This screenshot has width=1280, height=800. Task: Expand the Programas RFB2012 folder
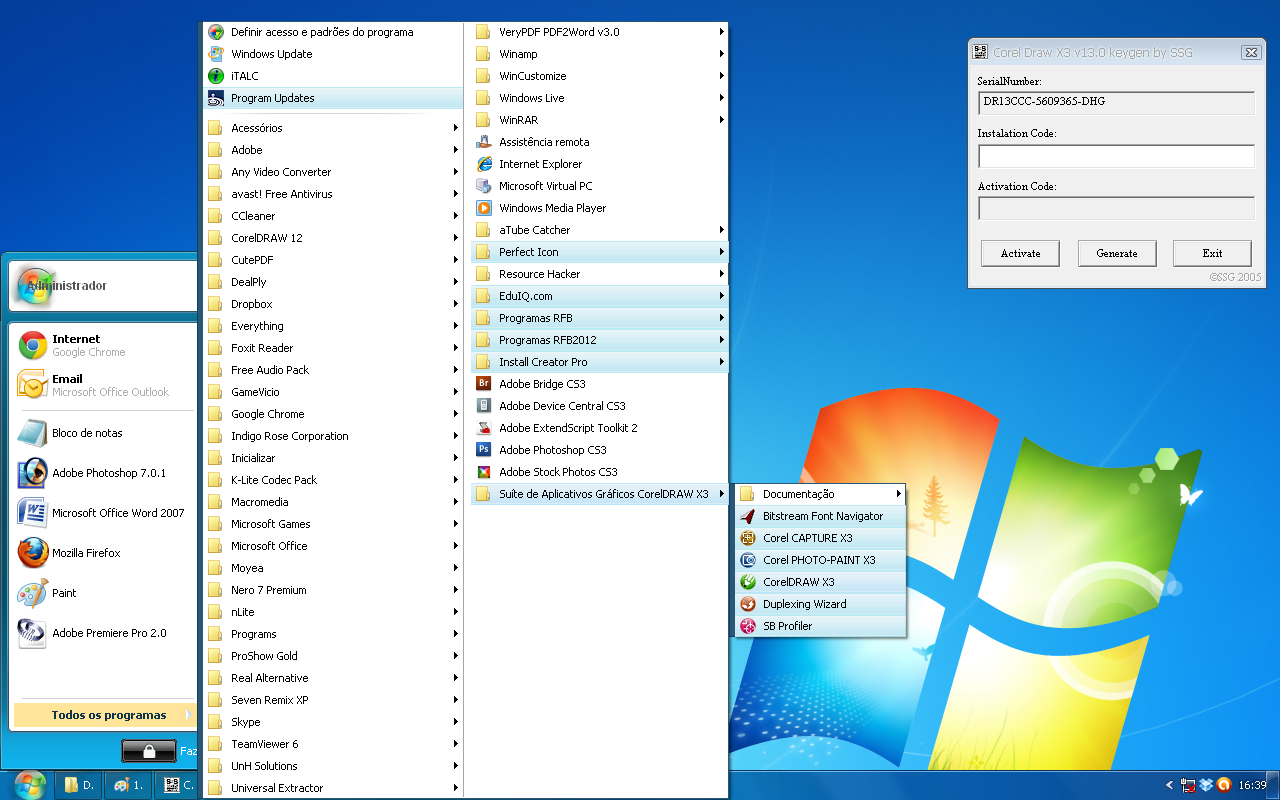pos(599,340)
